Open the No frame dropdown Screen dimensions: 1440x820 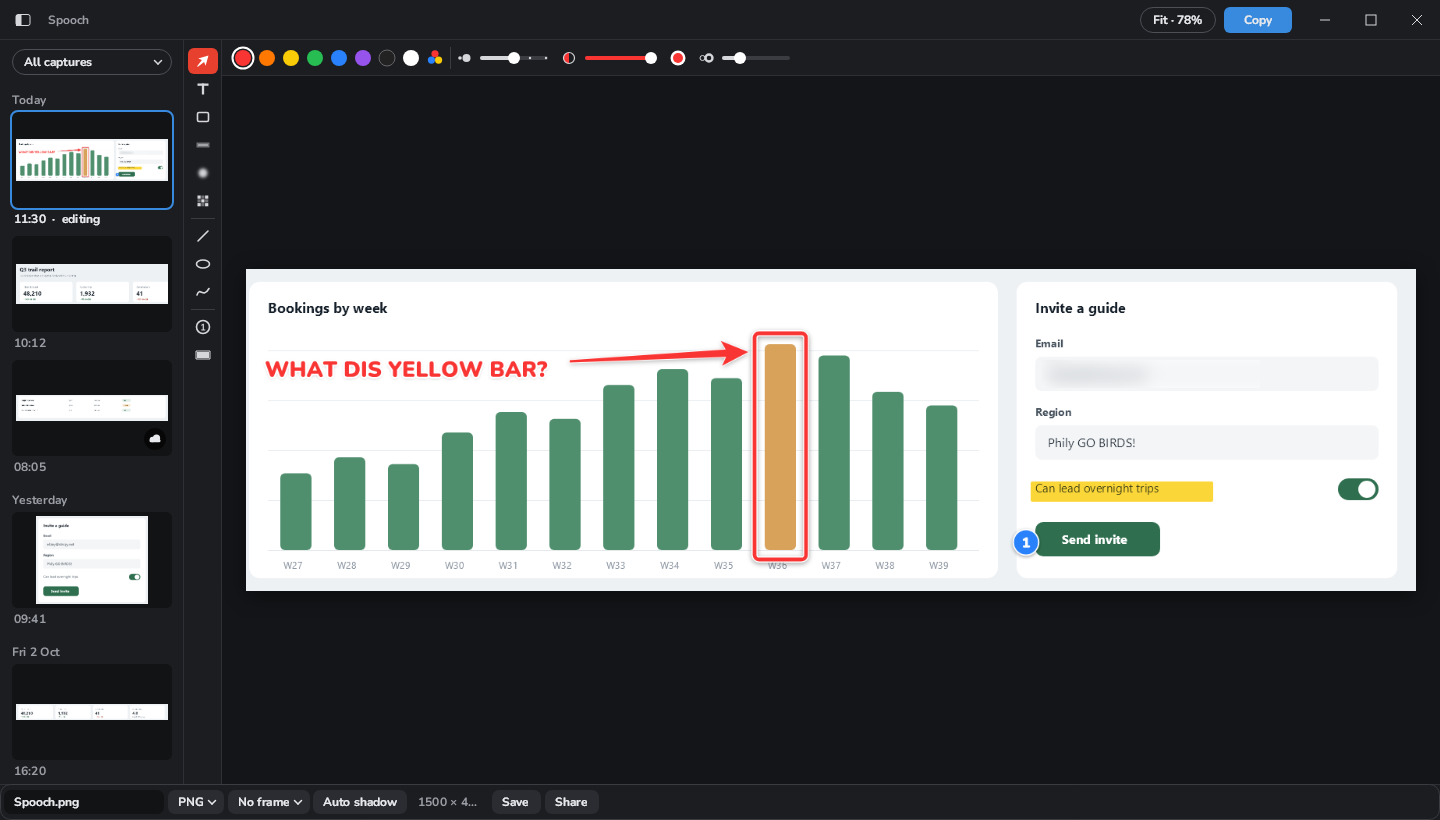269,802
